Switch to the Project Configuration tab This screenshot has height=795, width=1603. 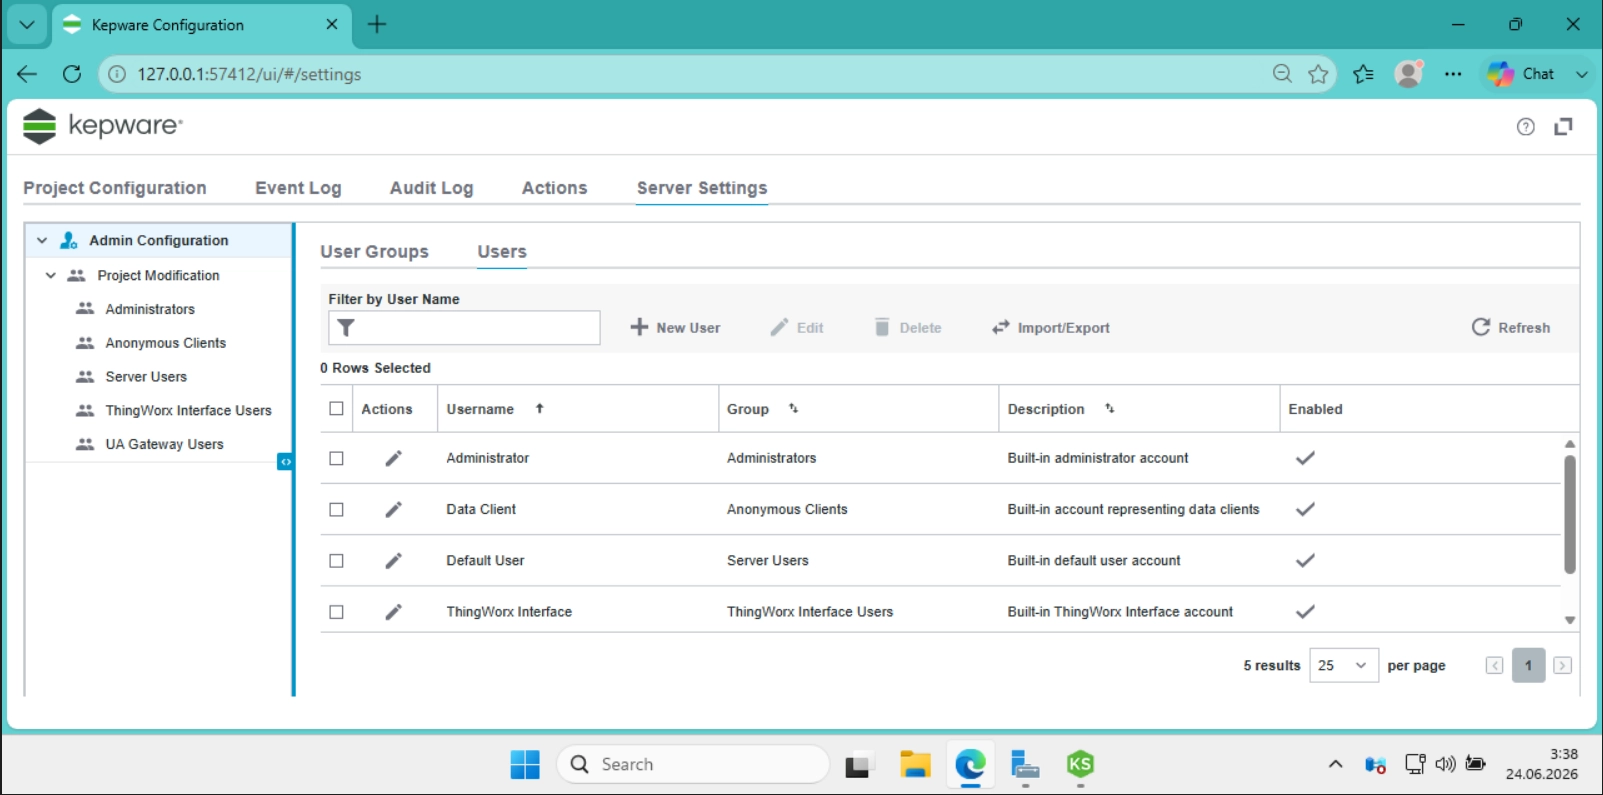click(115, 188)
